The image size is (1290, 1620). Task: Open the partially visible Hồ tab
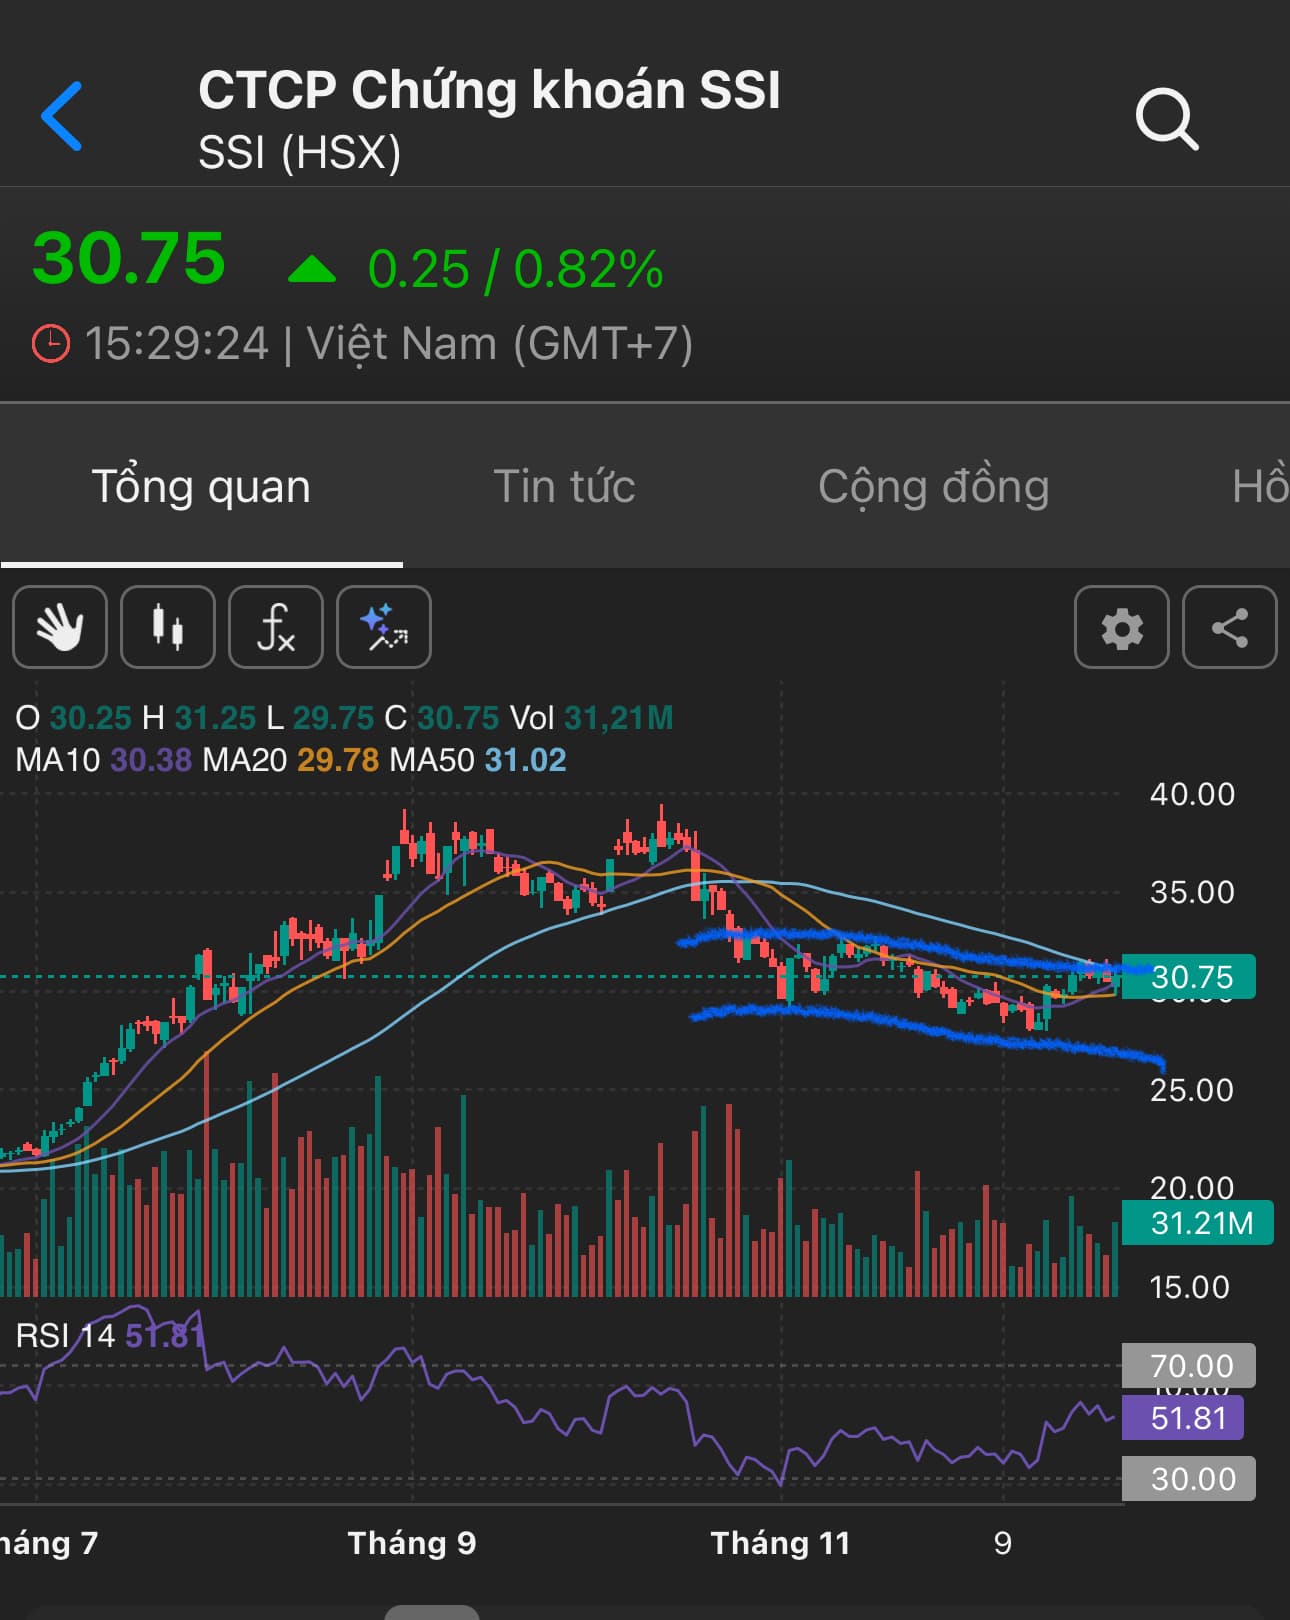tap(1260, 487)
